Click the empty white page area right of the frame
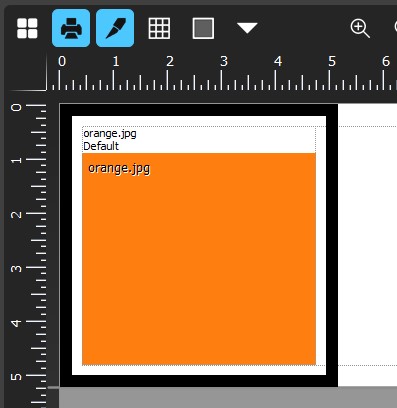The width and height of the screenshot is (397, 408). 367,245
